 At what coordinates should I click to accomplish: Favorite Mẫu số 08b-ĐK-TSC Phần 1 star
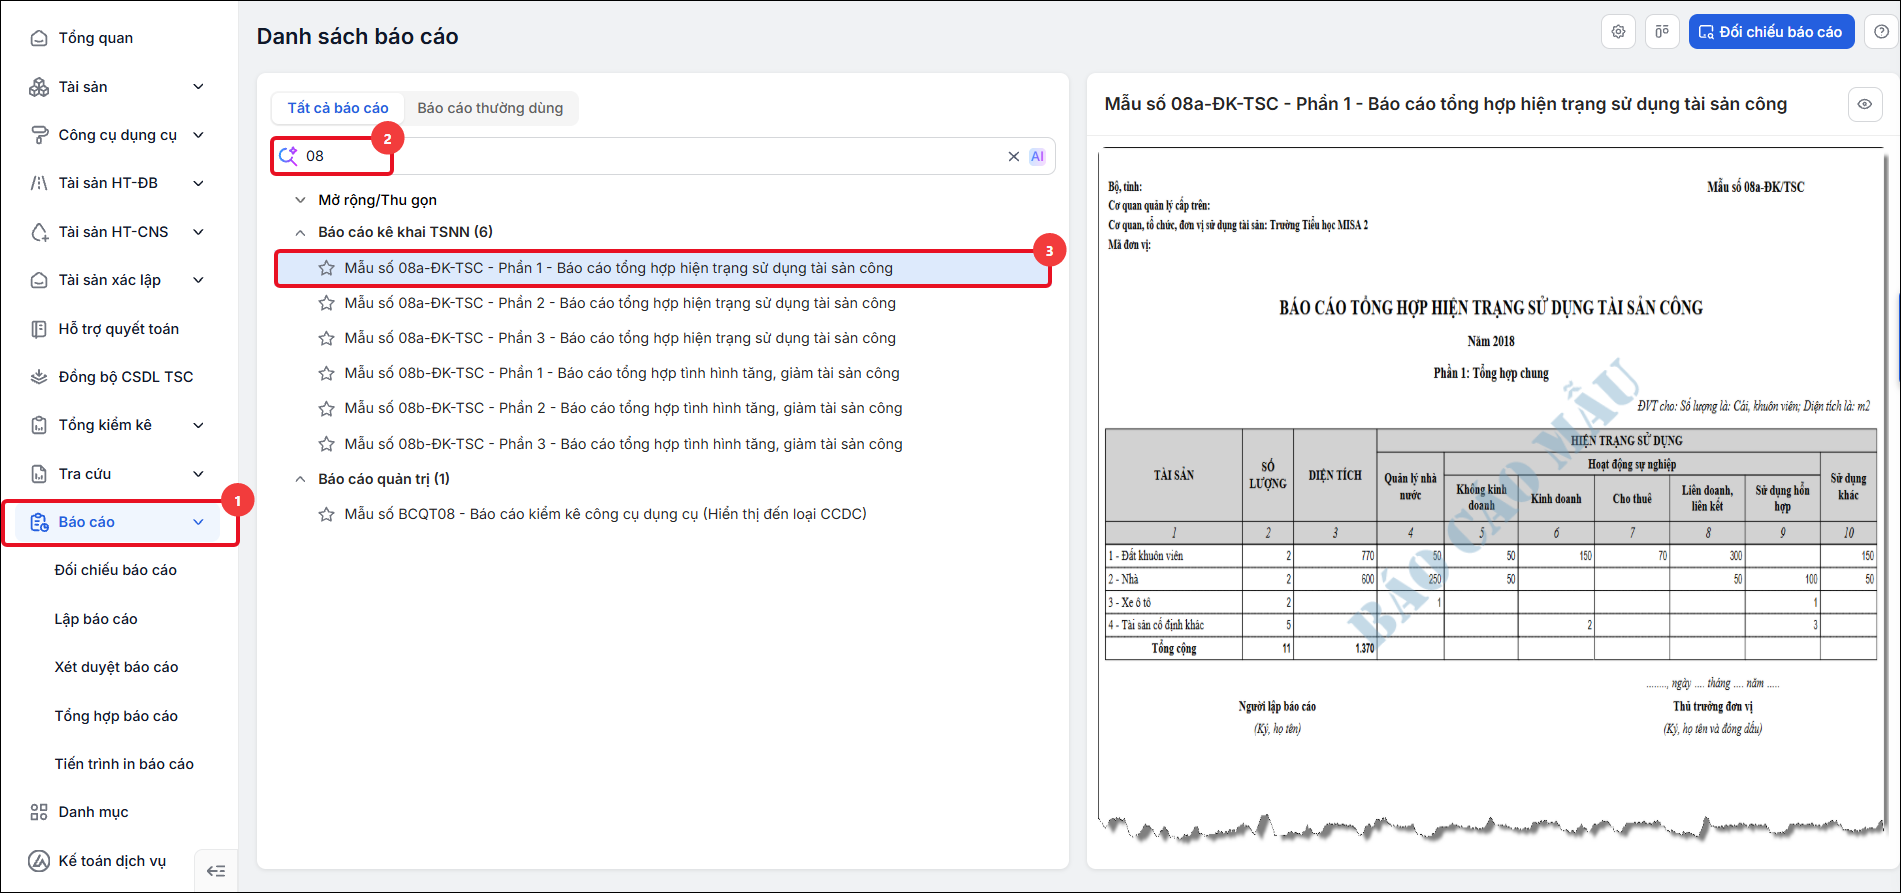326,373
